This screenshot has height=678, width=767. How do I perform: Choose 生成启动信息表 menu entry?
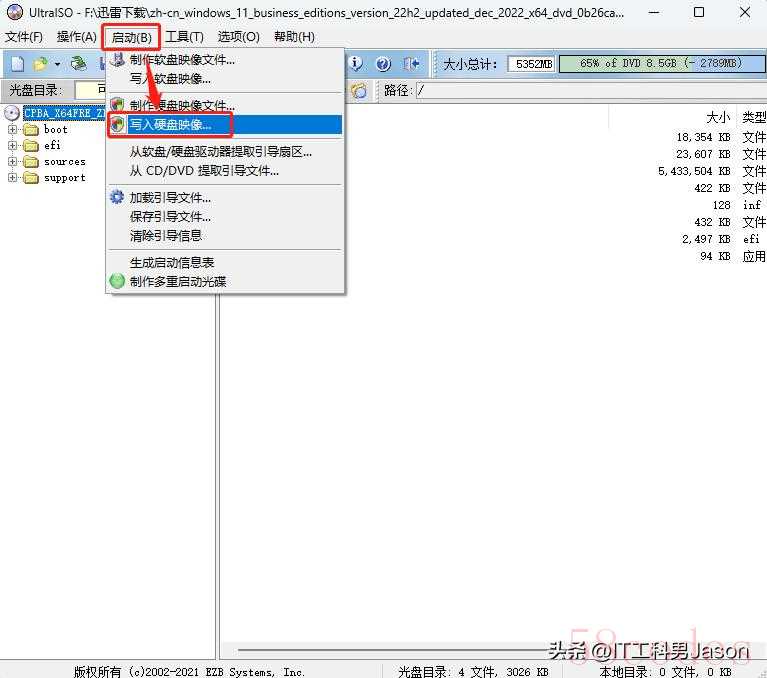pyautogui.click(x=225, y=263)
